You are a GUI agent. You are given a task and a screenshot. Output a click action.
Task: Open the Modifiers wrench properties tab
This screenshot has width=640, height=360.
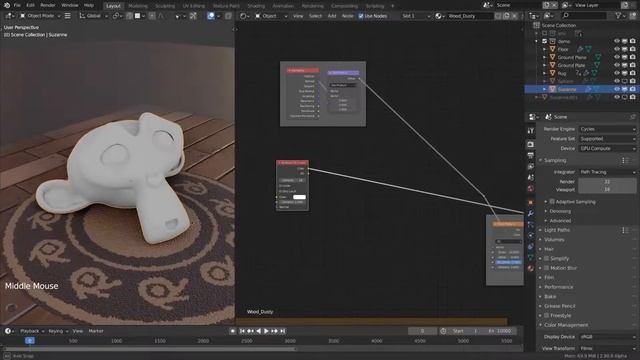coord(530,213)
